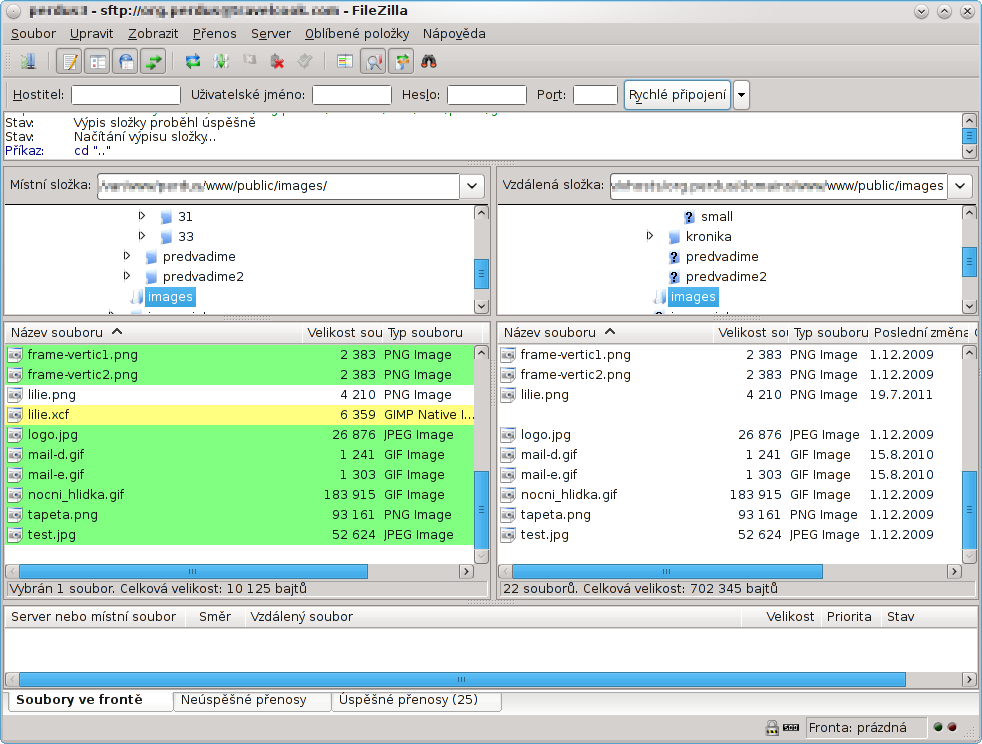
Task: Open the Upravit menu
Action: tap(91, 34)
